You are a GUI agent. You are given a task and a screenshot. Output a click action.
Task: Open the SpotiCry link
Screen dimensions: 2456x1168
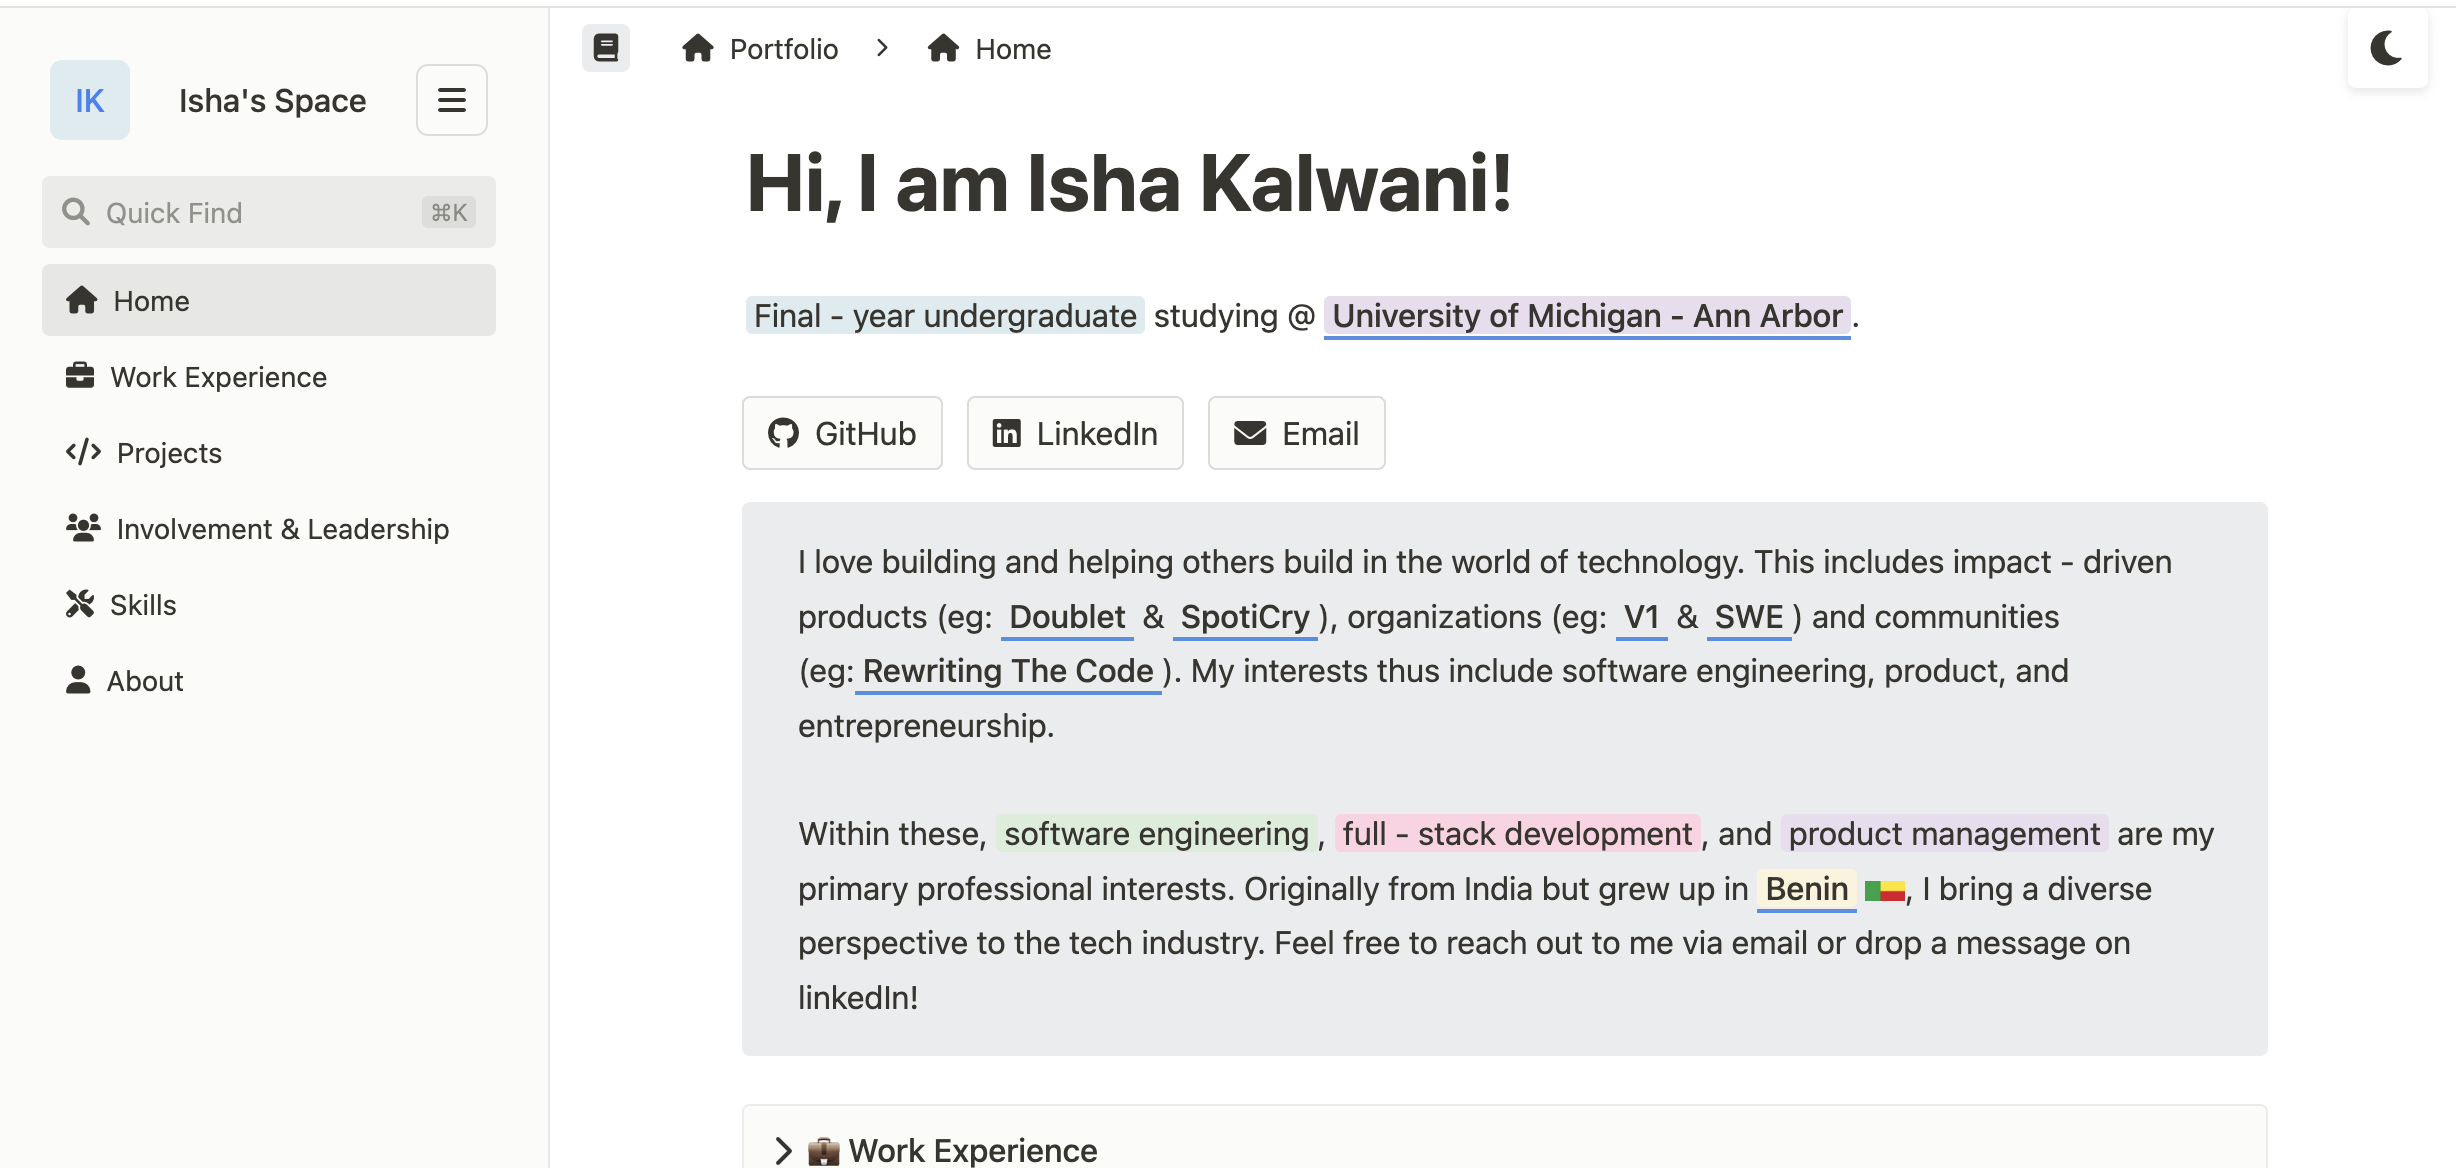tap(1245, 617)
